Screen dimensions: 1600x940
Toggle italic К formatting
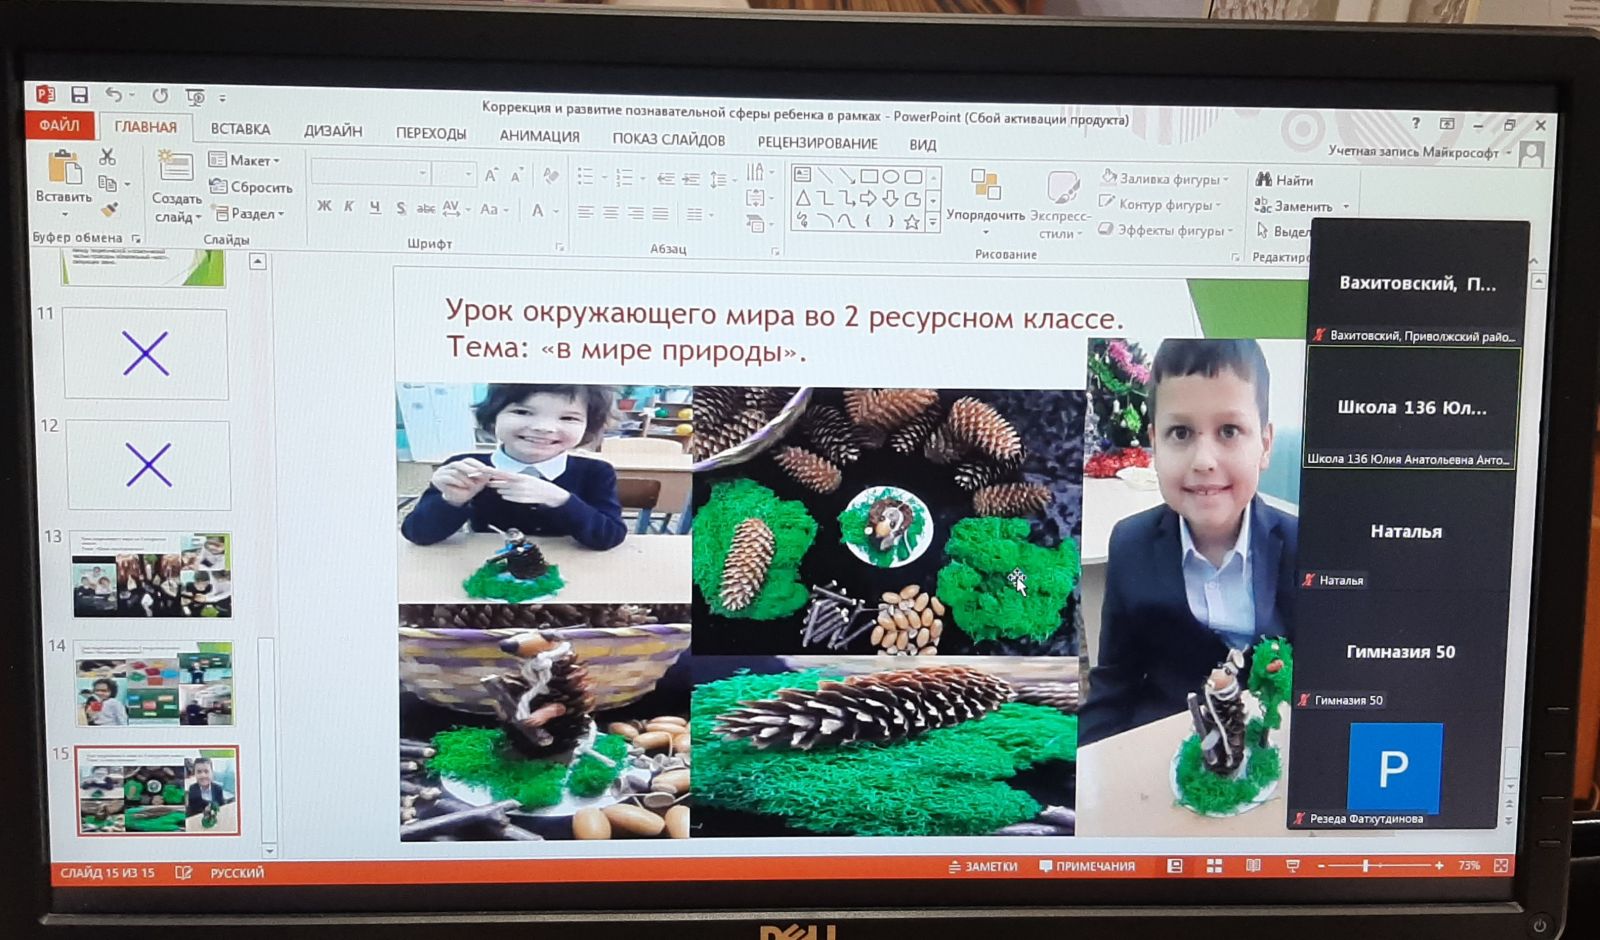click(x=349, y=207)
